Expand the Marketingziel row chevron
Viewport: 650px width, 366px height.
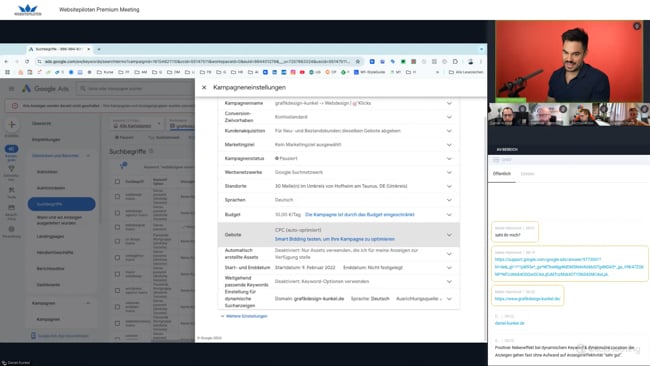point(449,145)
